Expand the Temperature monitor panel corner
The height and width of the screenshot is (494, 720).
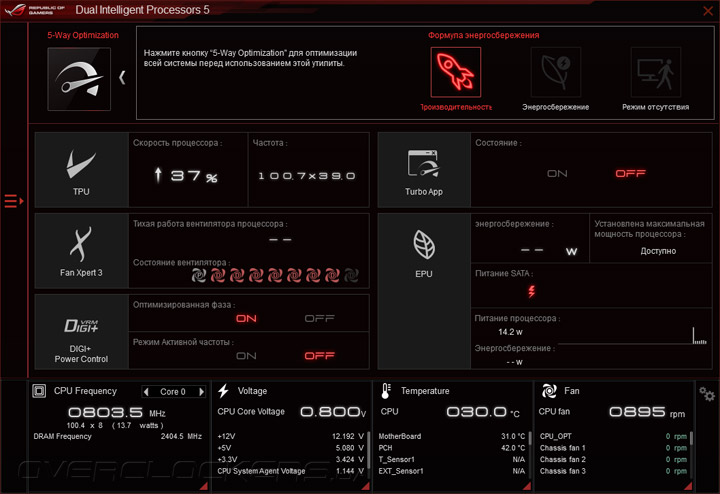[527, 486]
